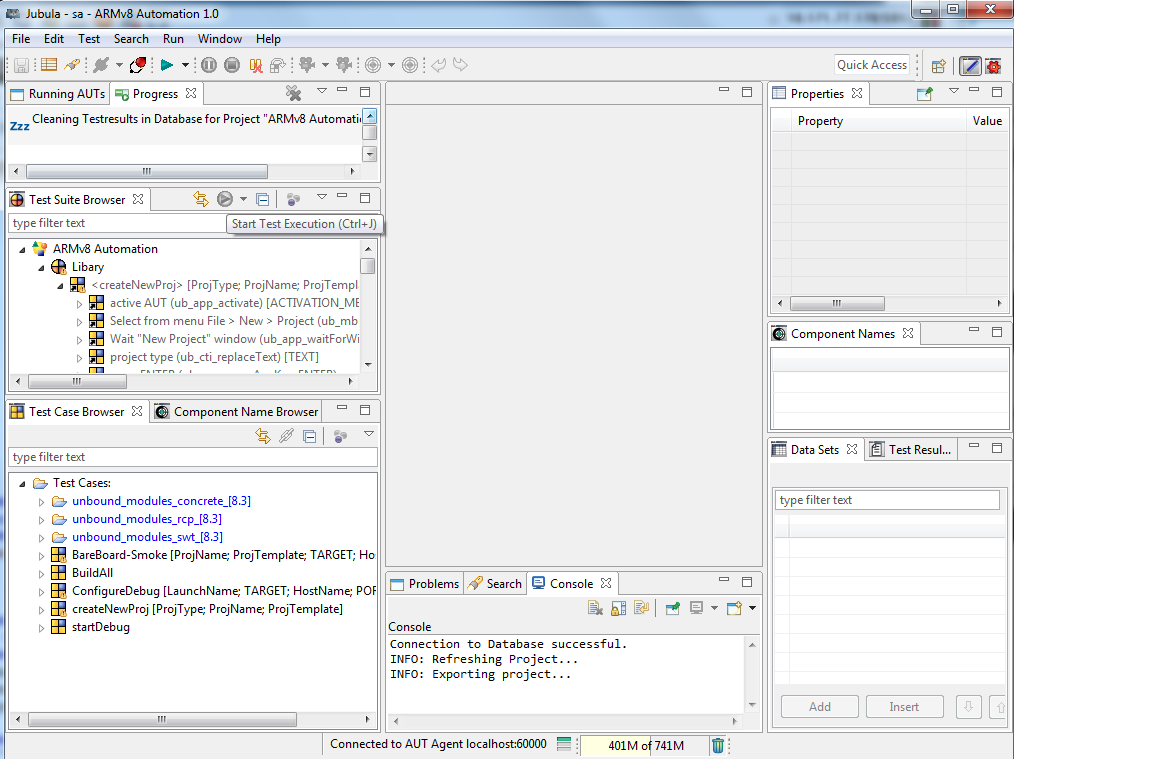This screenshot has height=759, width=1152.
Task: Collapse all in Test Suite Browser
Action: point(262,199)
